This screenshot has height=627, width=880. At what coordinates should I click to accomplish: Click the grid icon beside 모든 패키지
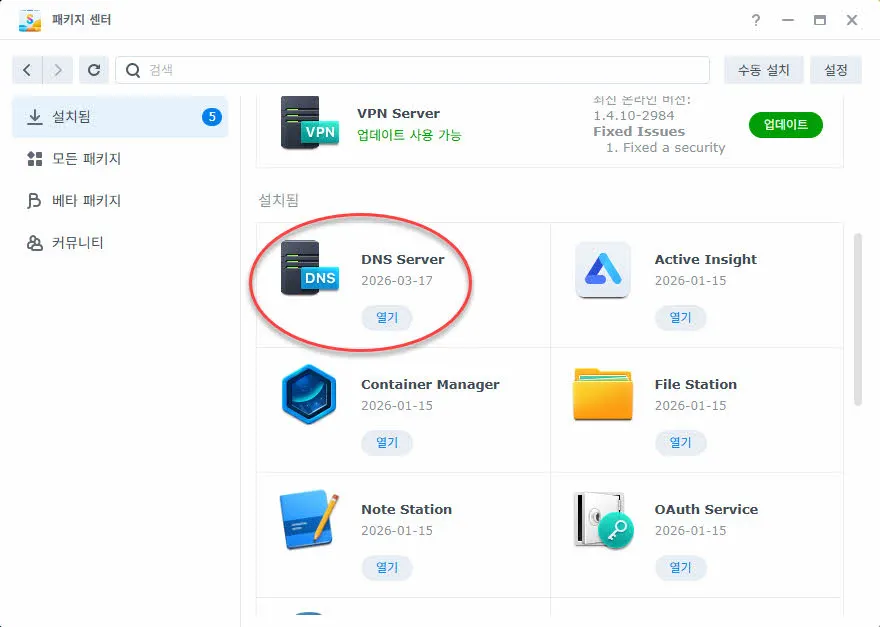(x=35, y=159)
